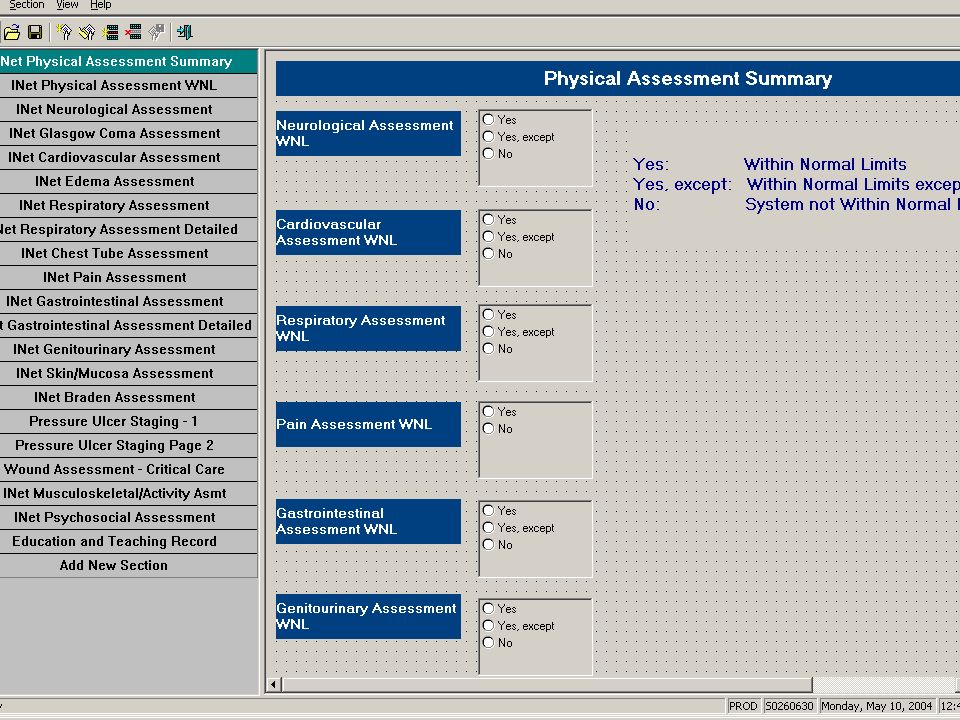The height and width of the screenshot is (720, 960).
Task: Click the delete row red X icon
Action: pos(133,32)
